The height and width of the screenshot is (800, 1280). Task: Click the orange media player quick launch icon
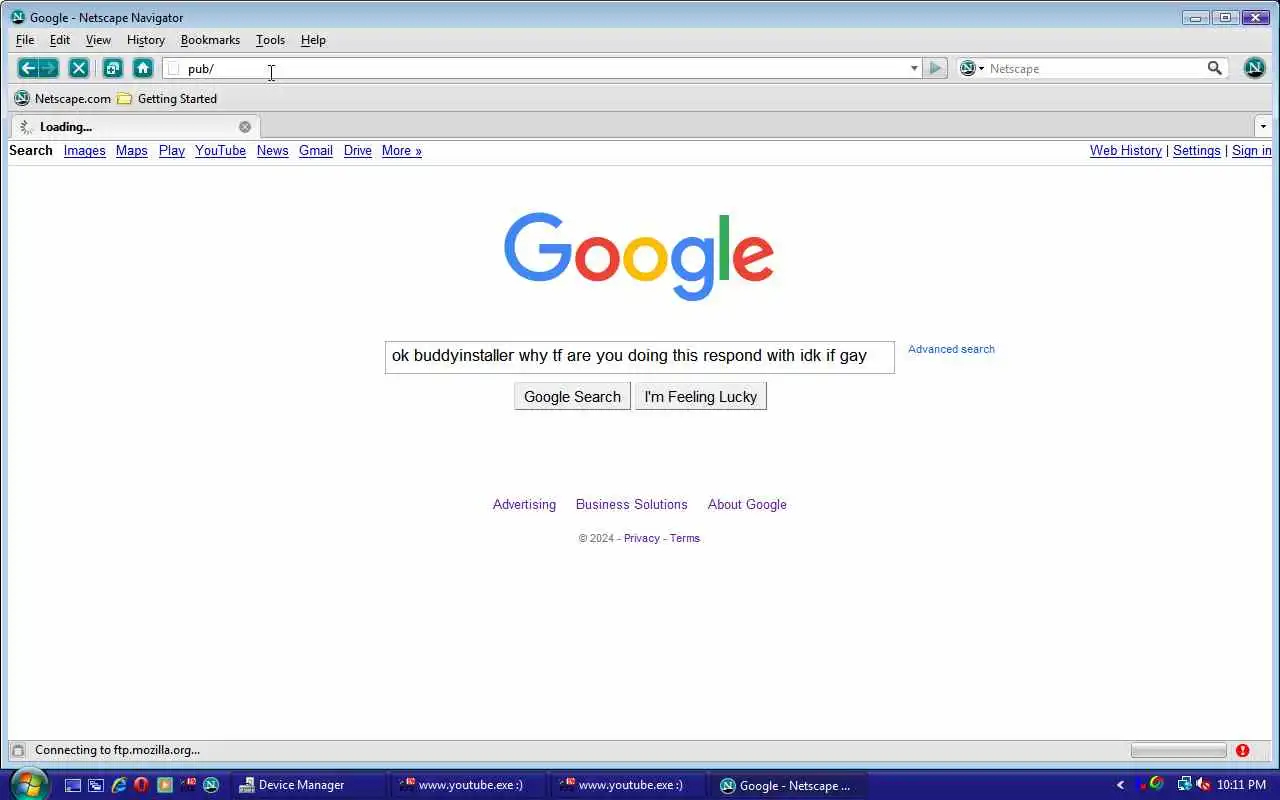[165, 785]
